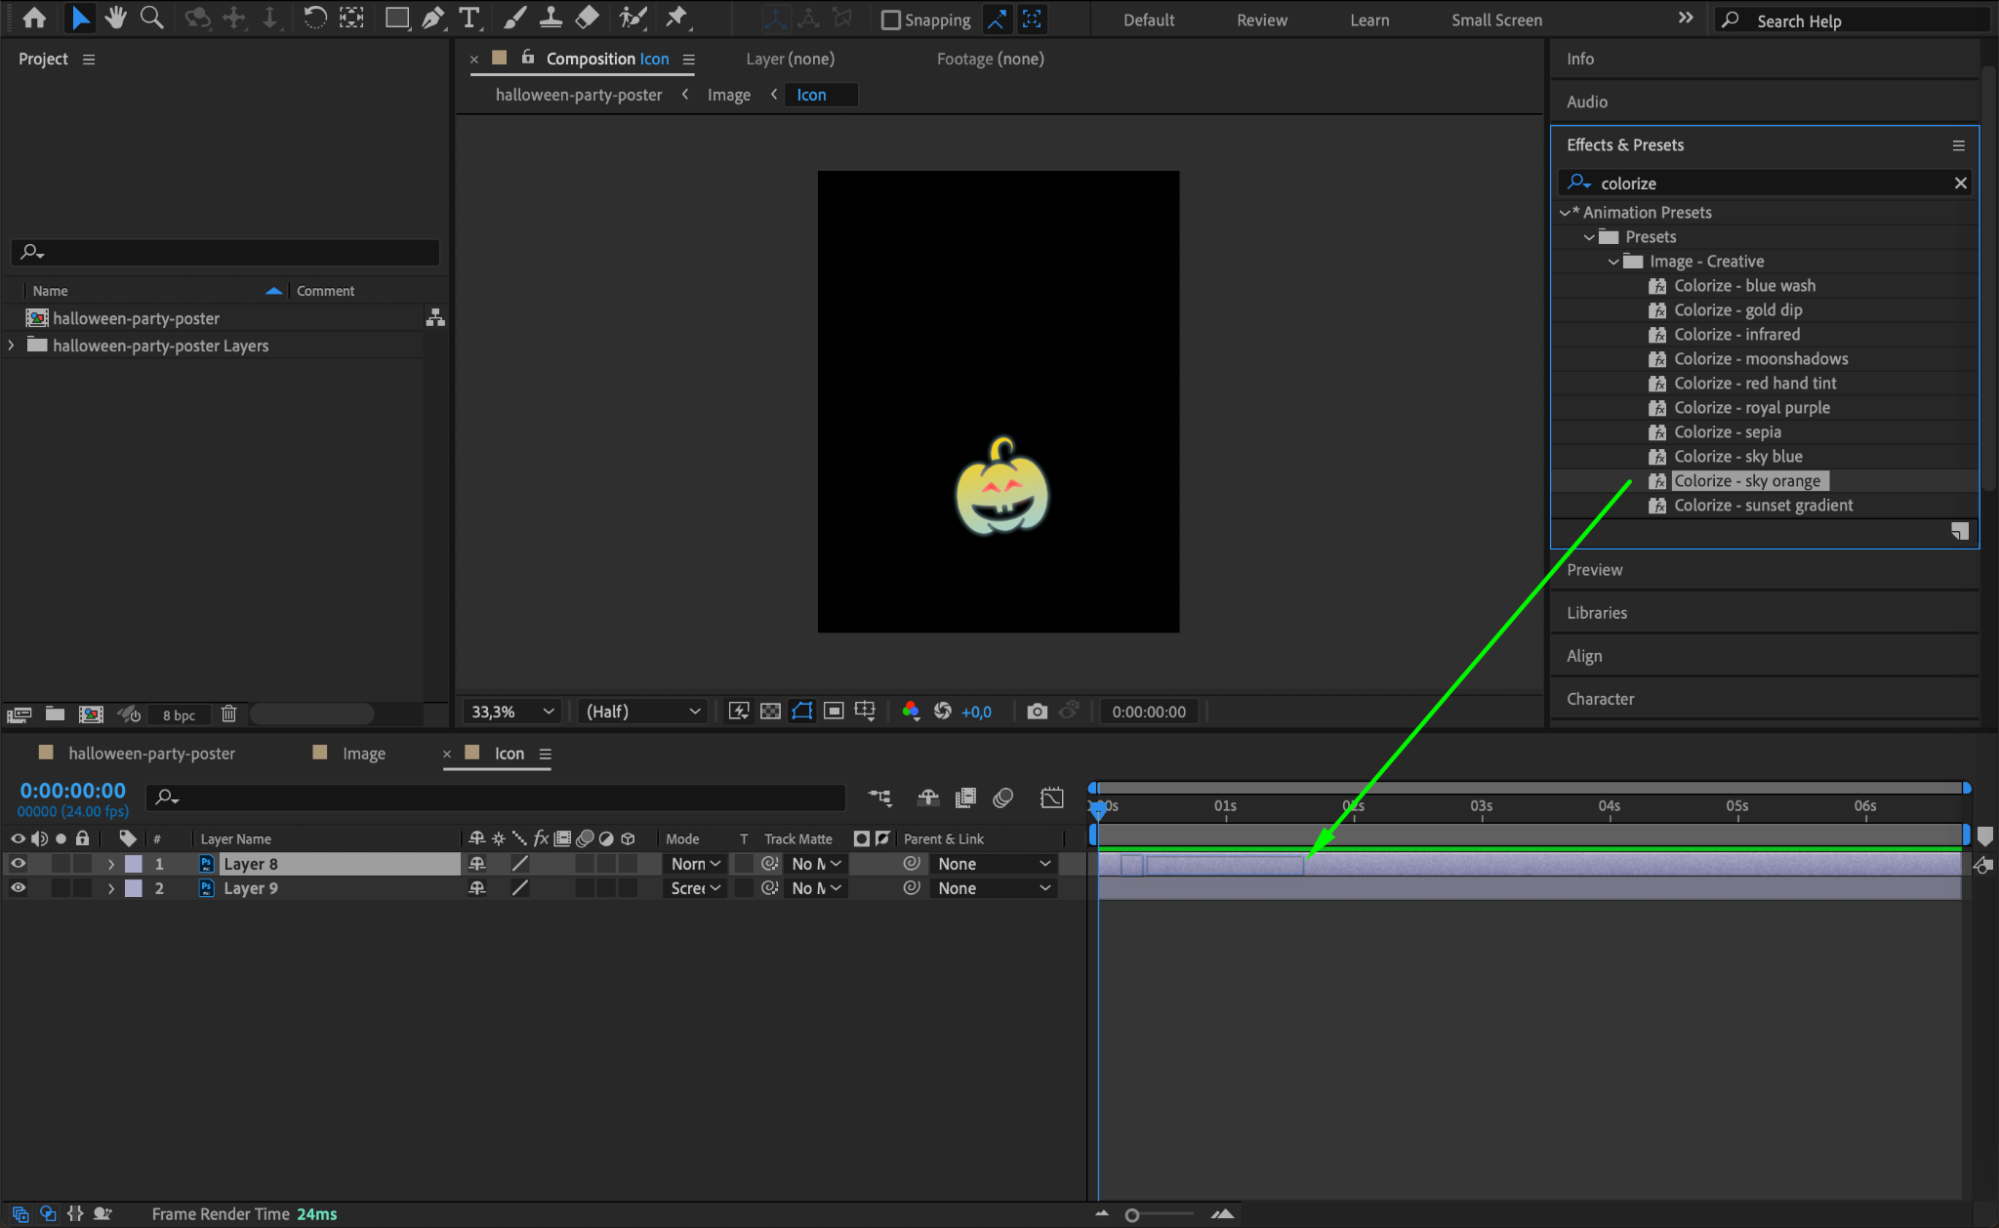Apply Colorize - sepia preset
The width and height of the screenshot is (1999, 1228).
1727,432
